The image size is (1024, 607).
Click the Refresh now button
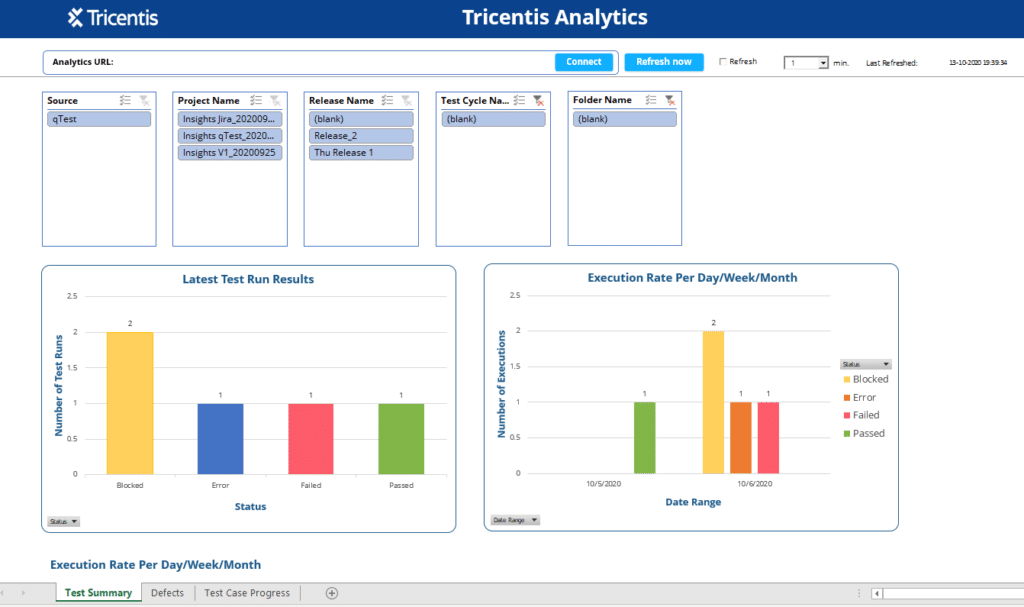pos(664,61)
